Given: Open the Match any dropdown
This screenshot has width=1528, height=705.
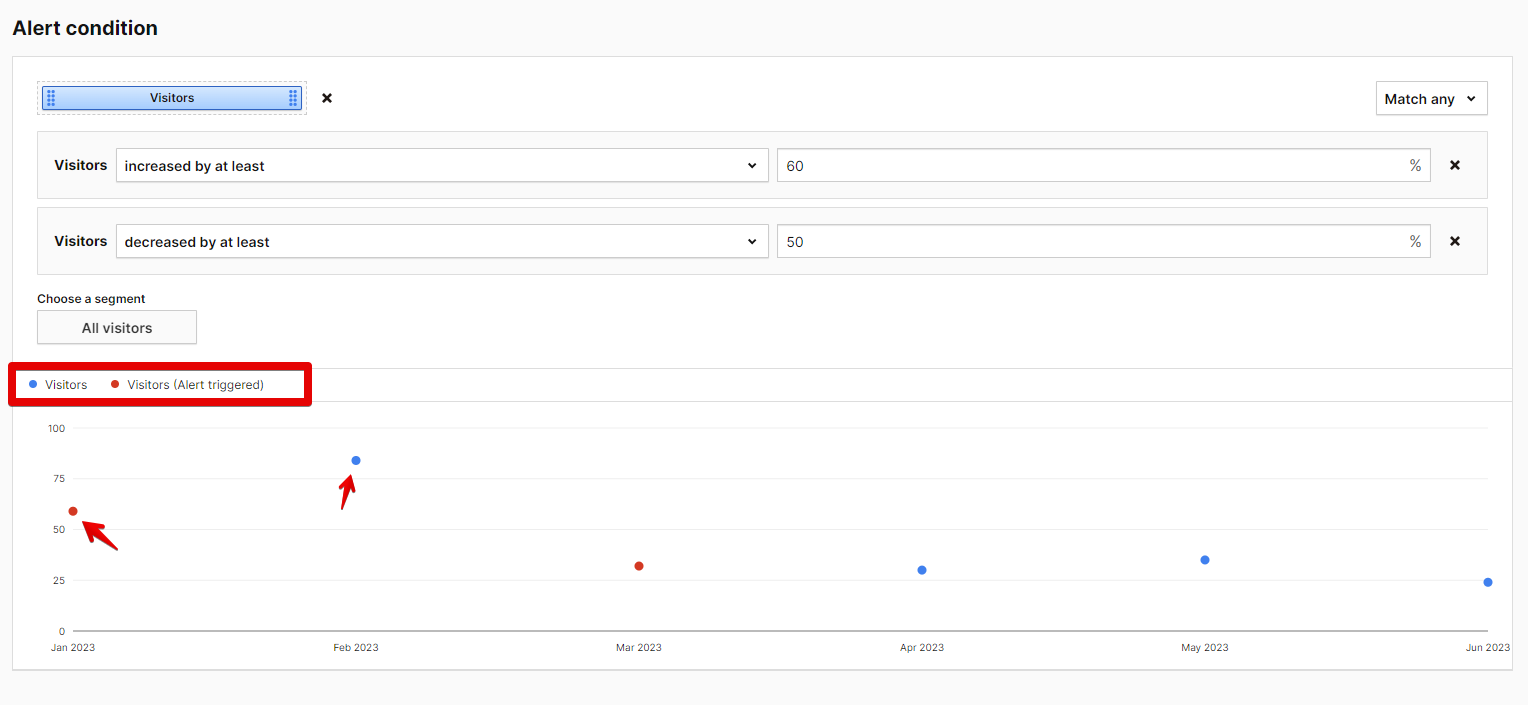Looking at the screenshot, I should pyautogui.click(x=1431, y=99).
